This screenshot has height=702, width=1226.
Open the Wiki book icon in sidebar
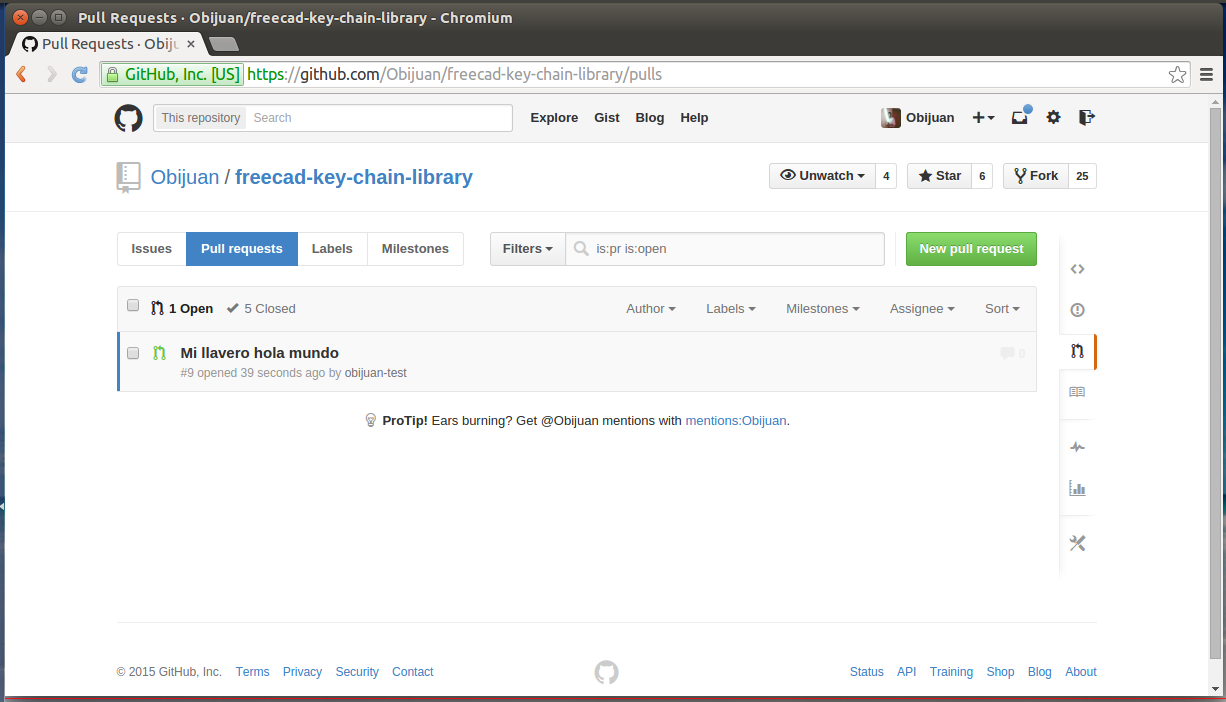pos(1077,392)
